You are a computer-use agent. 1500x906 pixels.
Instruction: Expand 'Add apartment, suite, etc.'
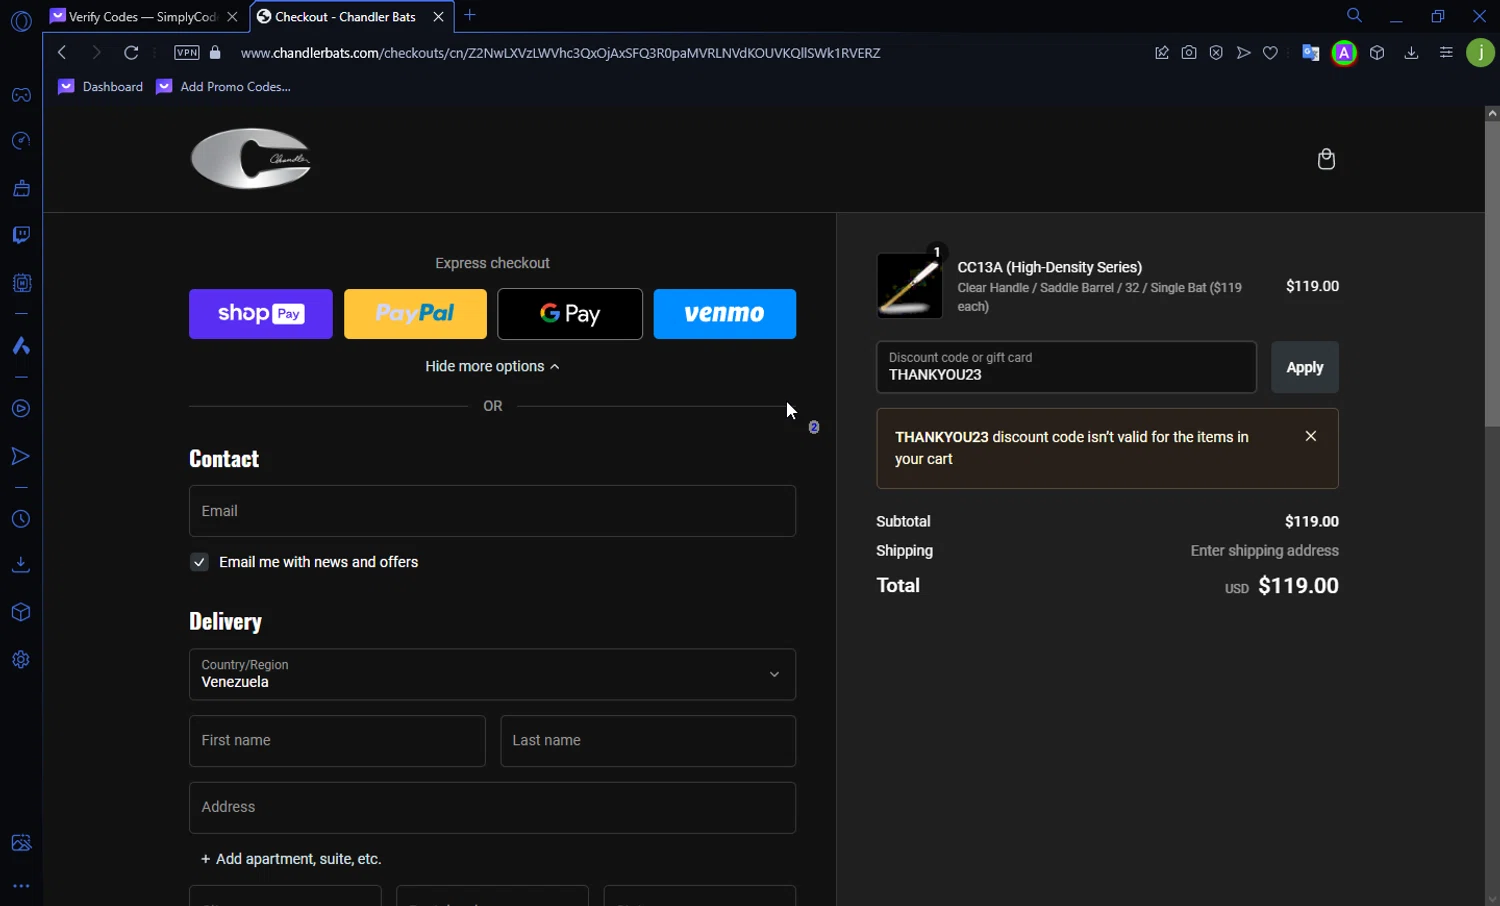pos(291,859)
